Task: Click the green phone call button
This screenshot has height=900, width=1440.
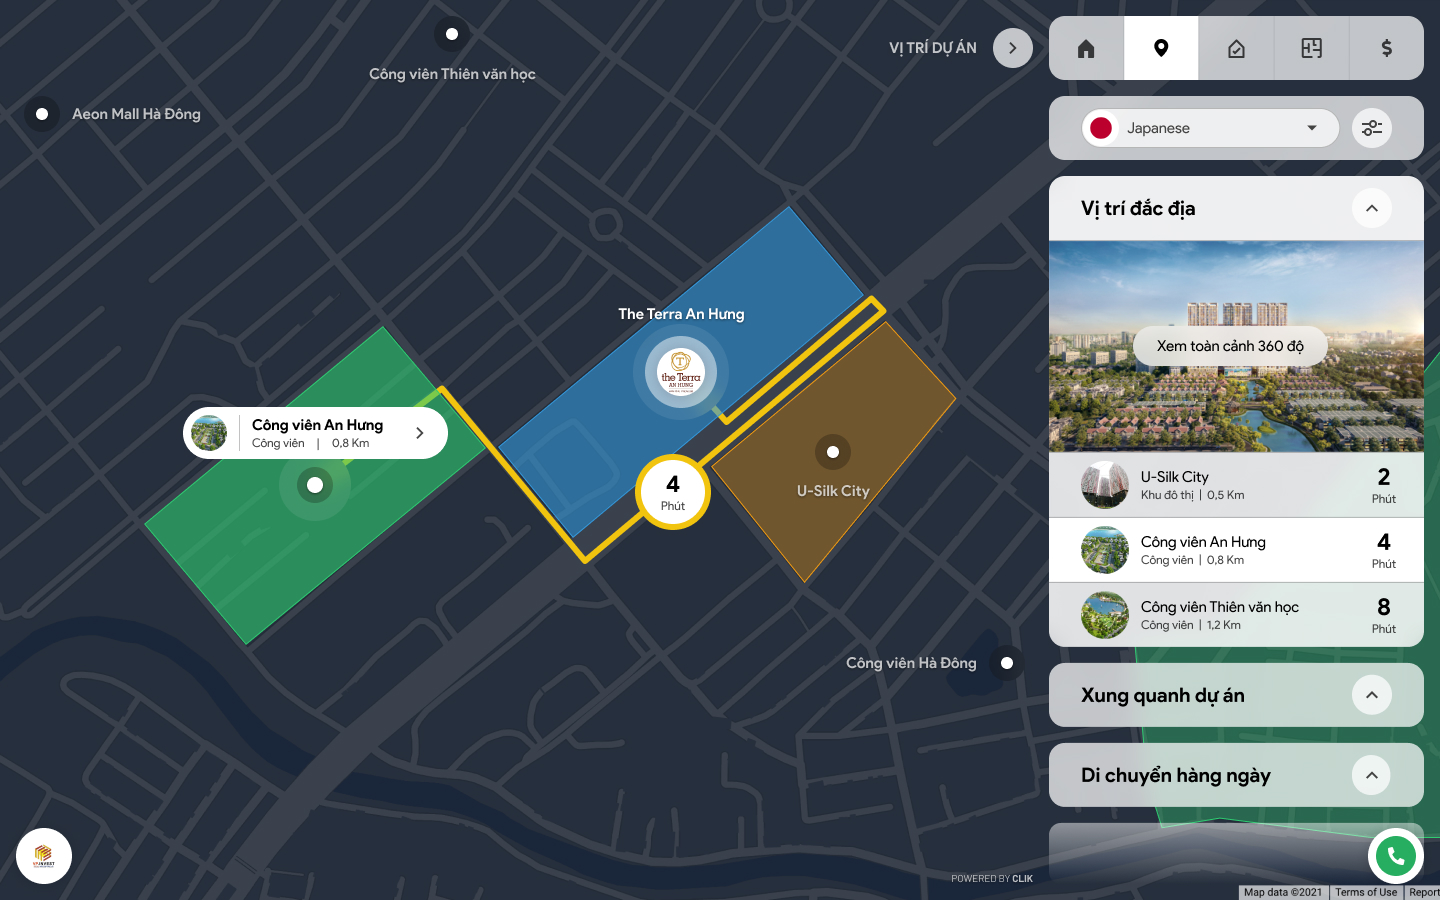Action: coord(1396,856)
